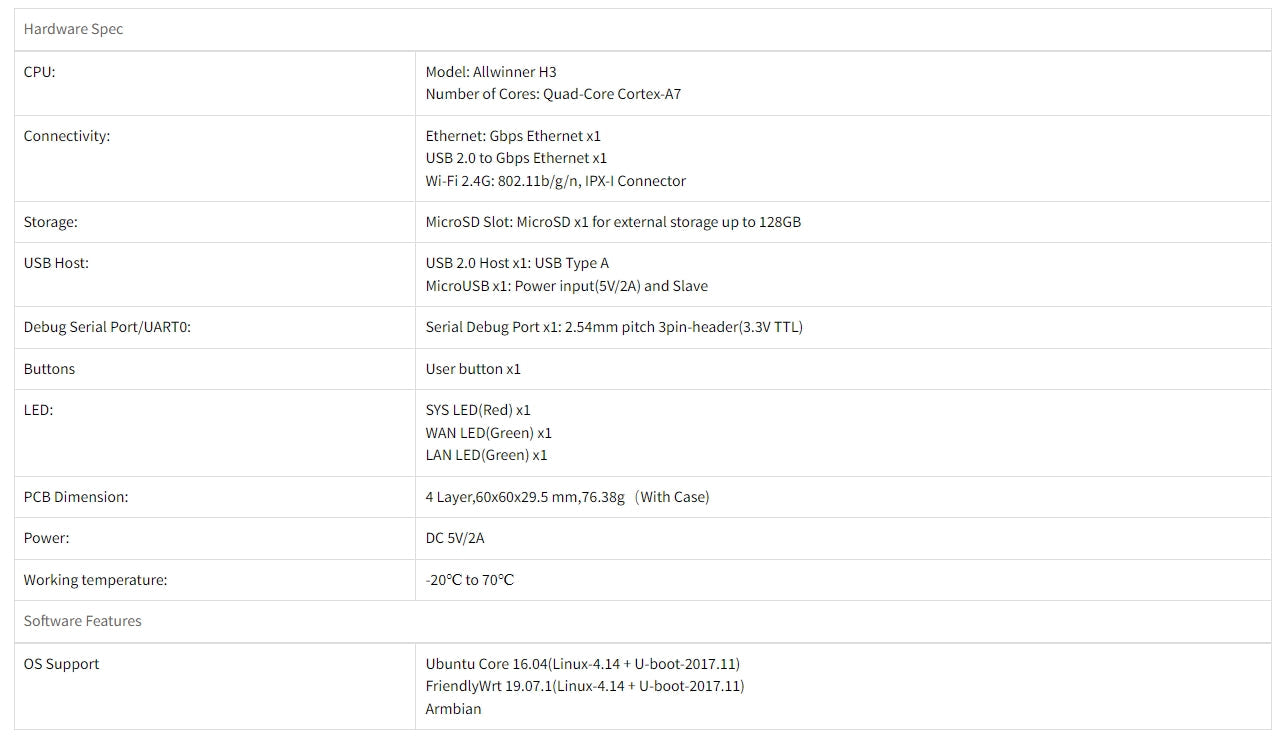Click the MicroUSB power input line

[566, 286]
